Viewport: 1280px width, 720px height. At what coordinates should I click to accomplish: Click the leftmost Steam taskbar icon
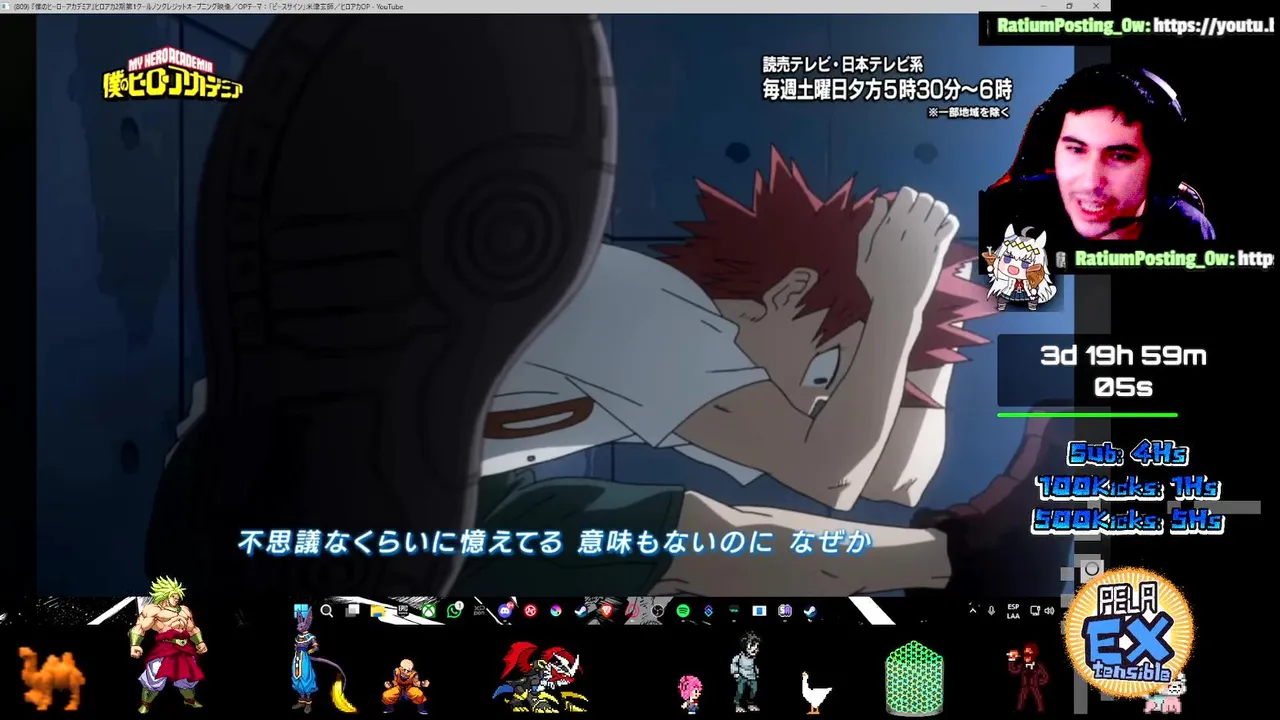(581, 611)
